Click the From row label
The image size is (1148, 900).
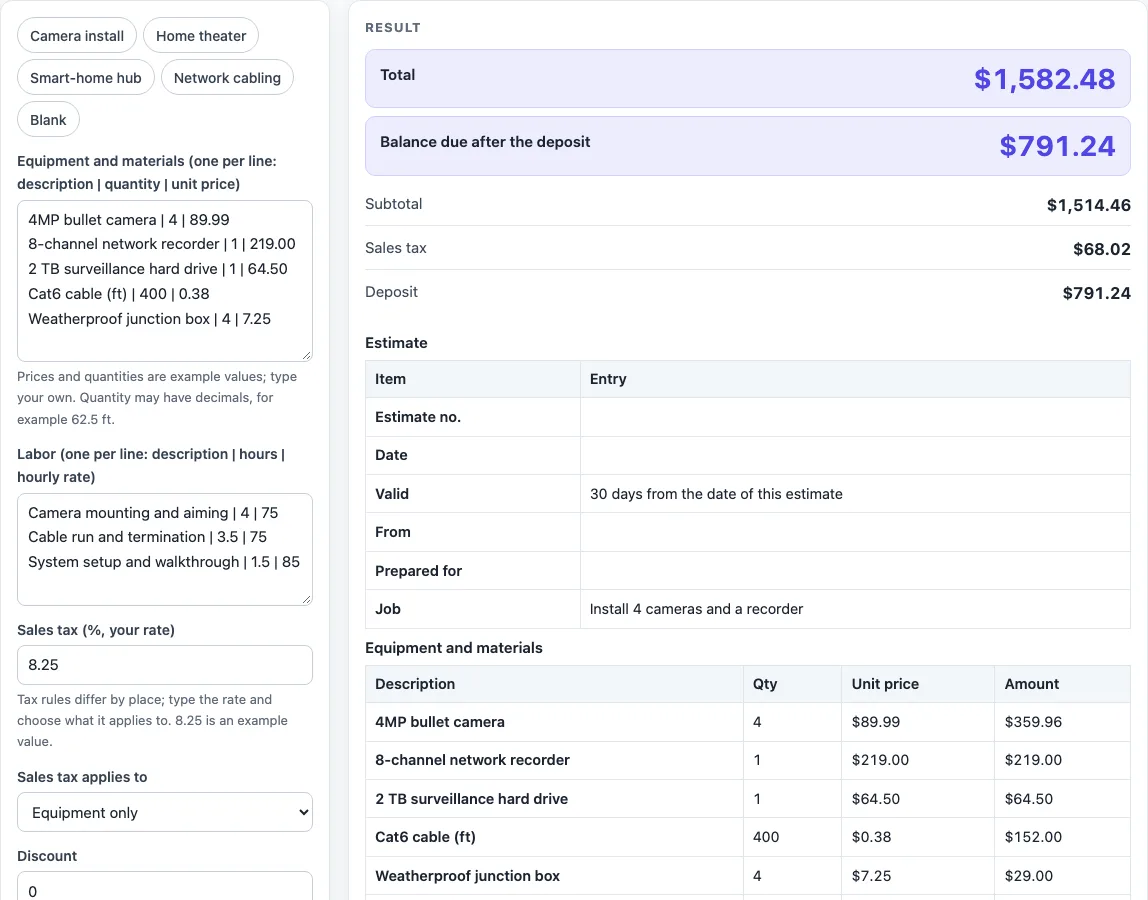coord(393,532)
